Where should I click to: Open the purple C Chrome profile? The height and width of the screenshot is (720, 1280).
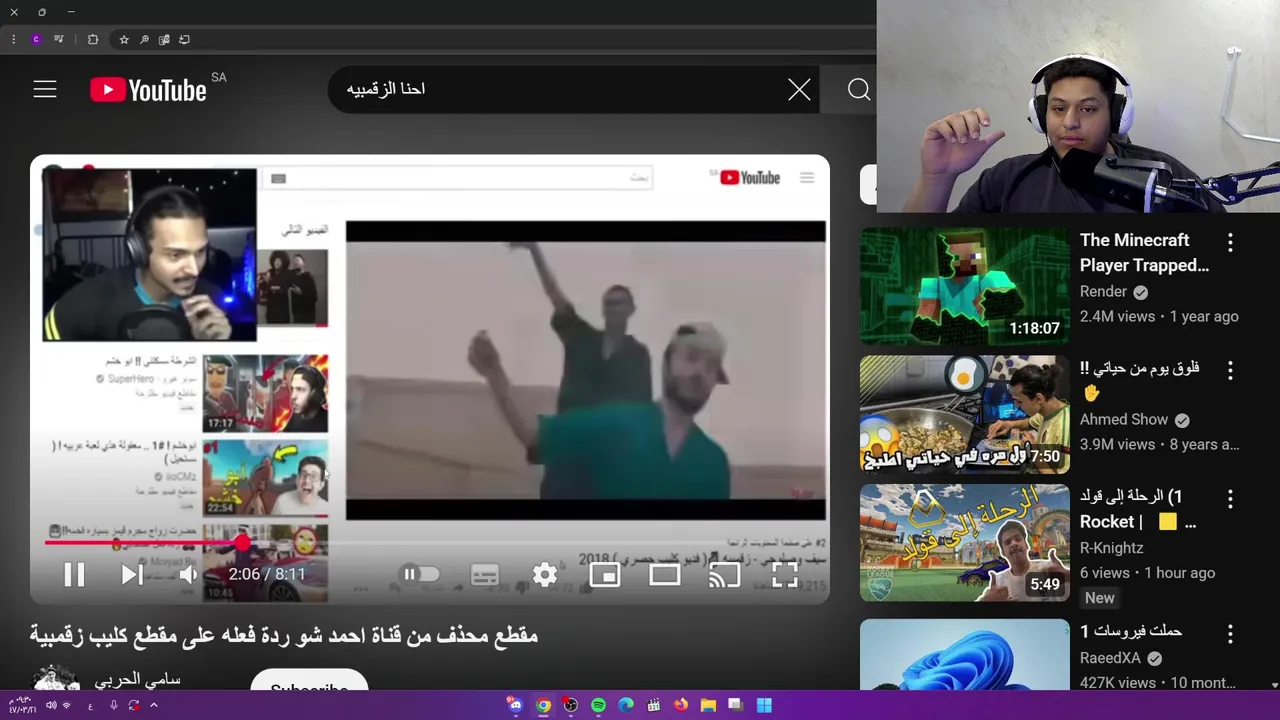pos(36,40)
